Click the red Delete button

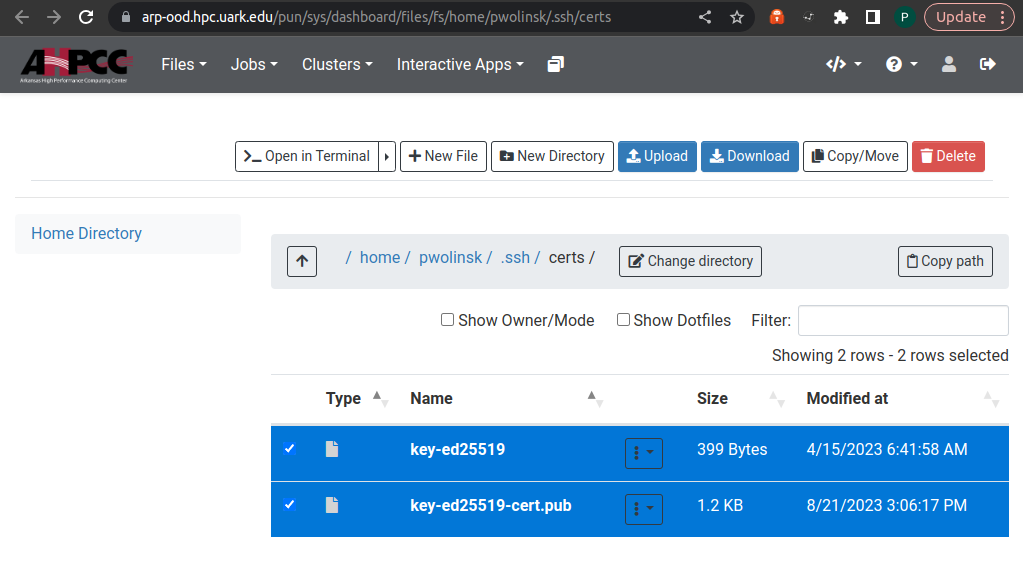point(947,157)
